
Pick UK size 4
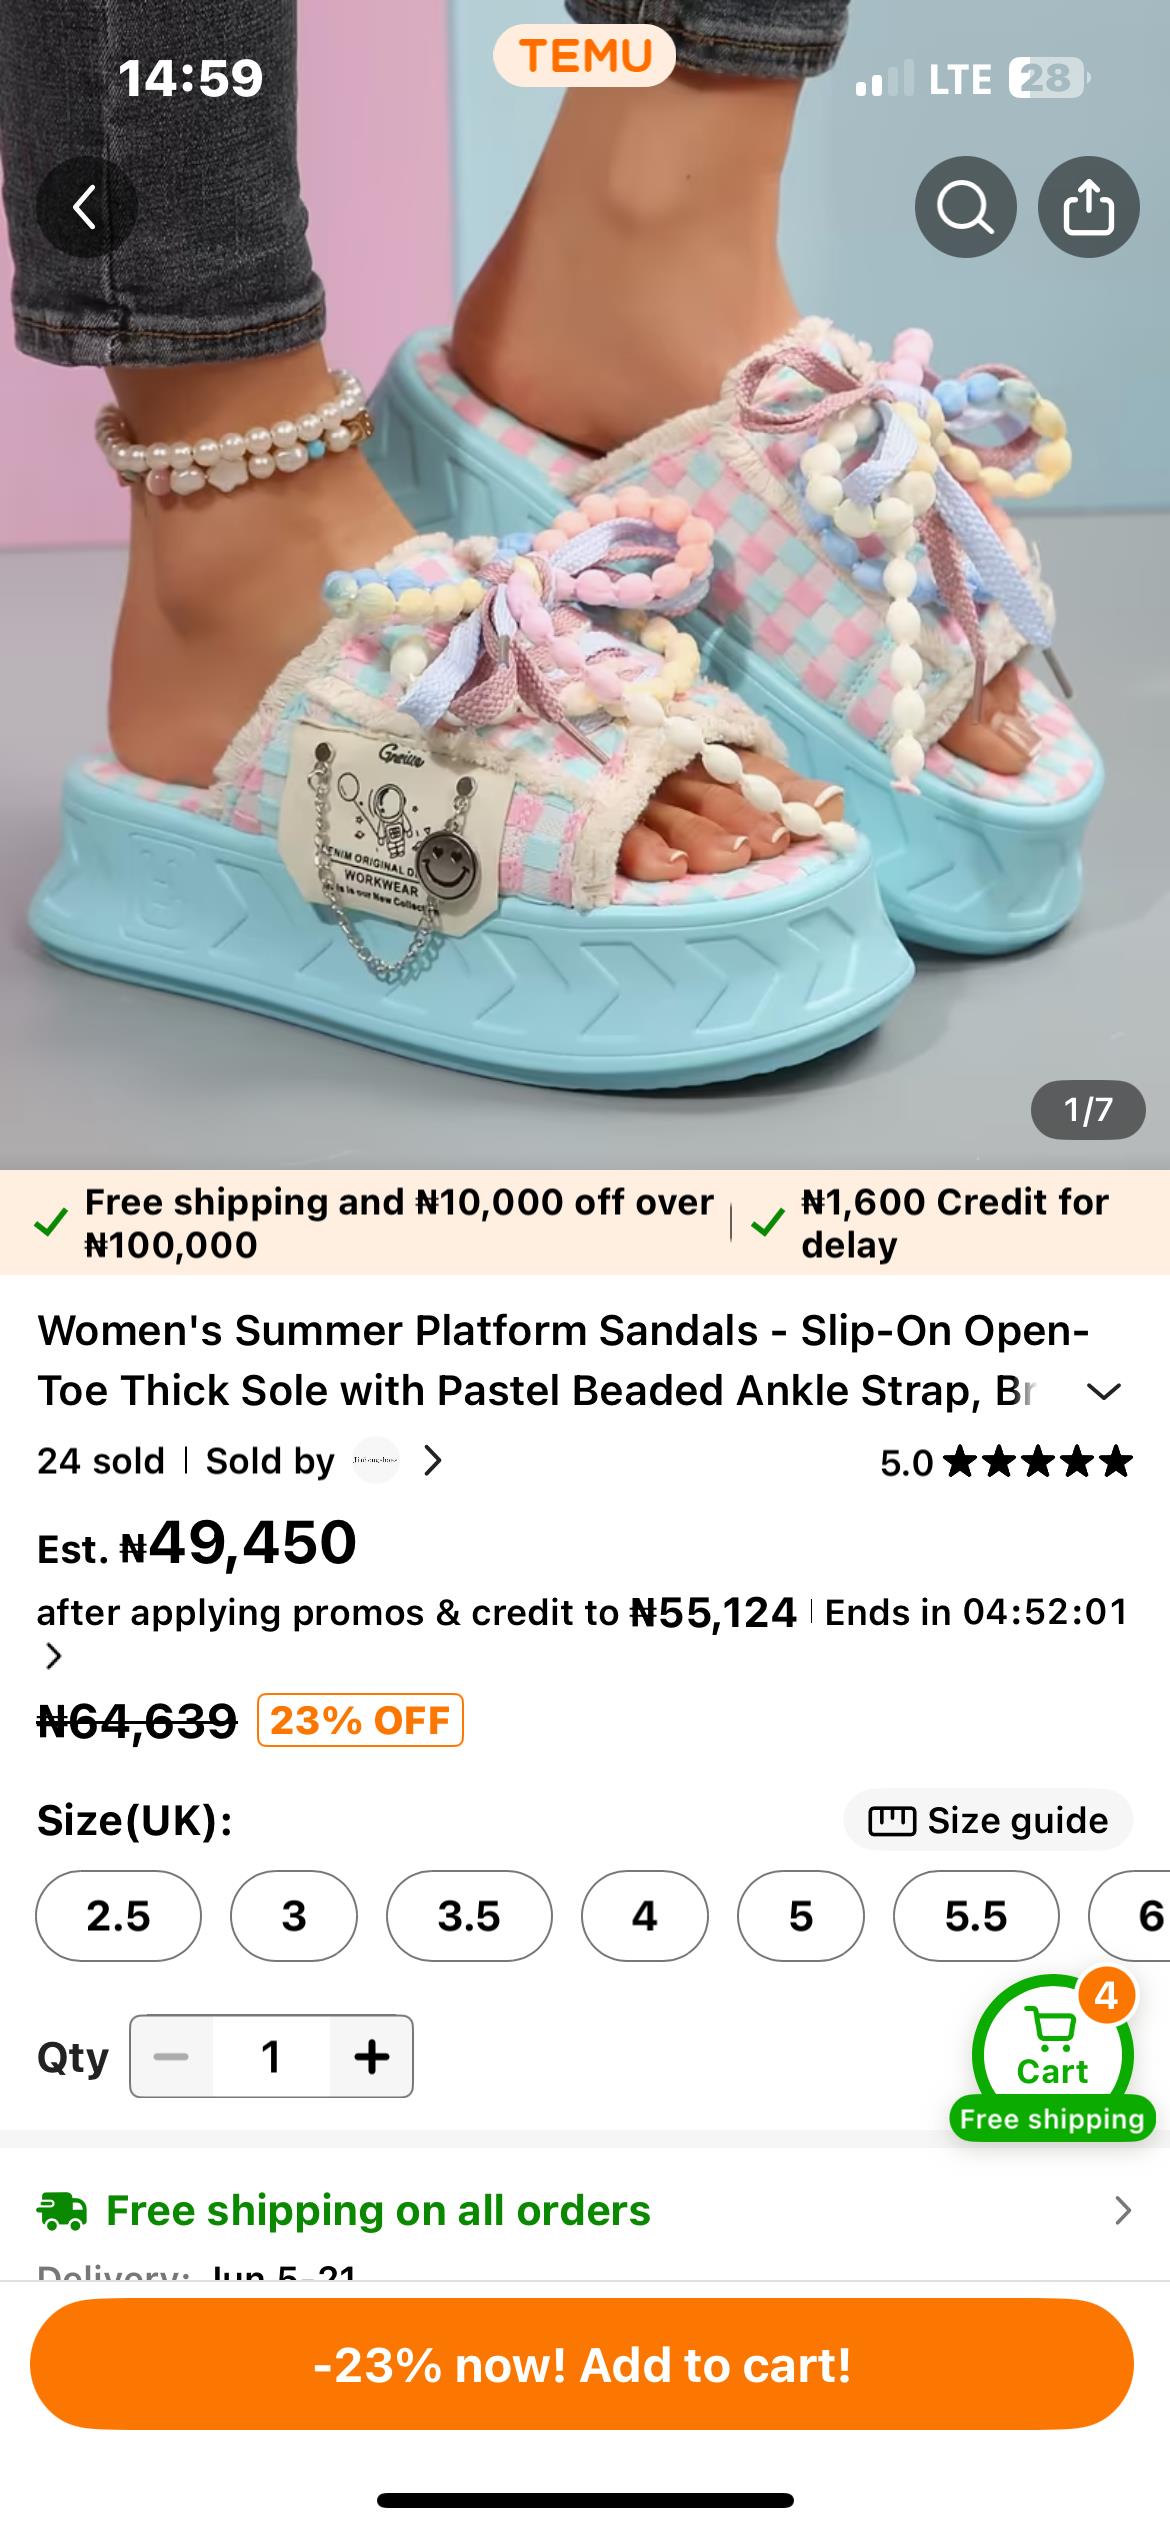coord(644,1916)
